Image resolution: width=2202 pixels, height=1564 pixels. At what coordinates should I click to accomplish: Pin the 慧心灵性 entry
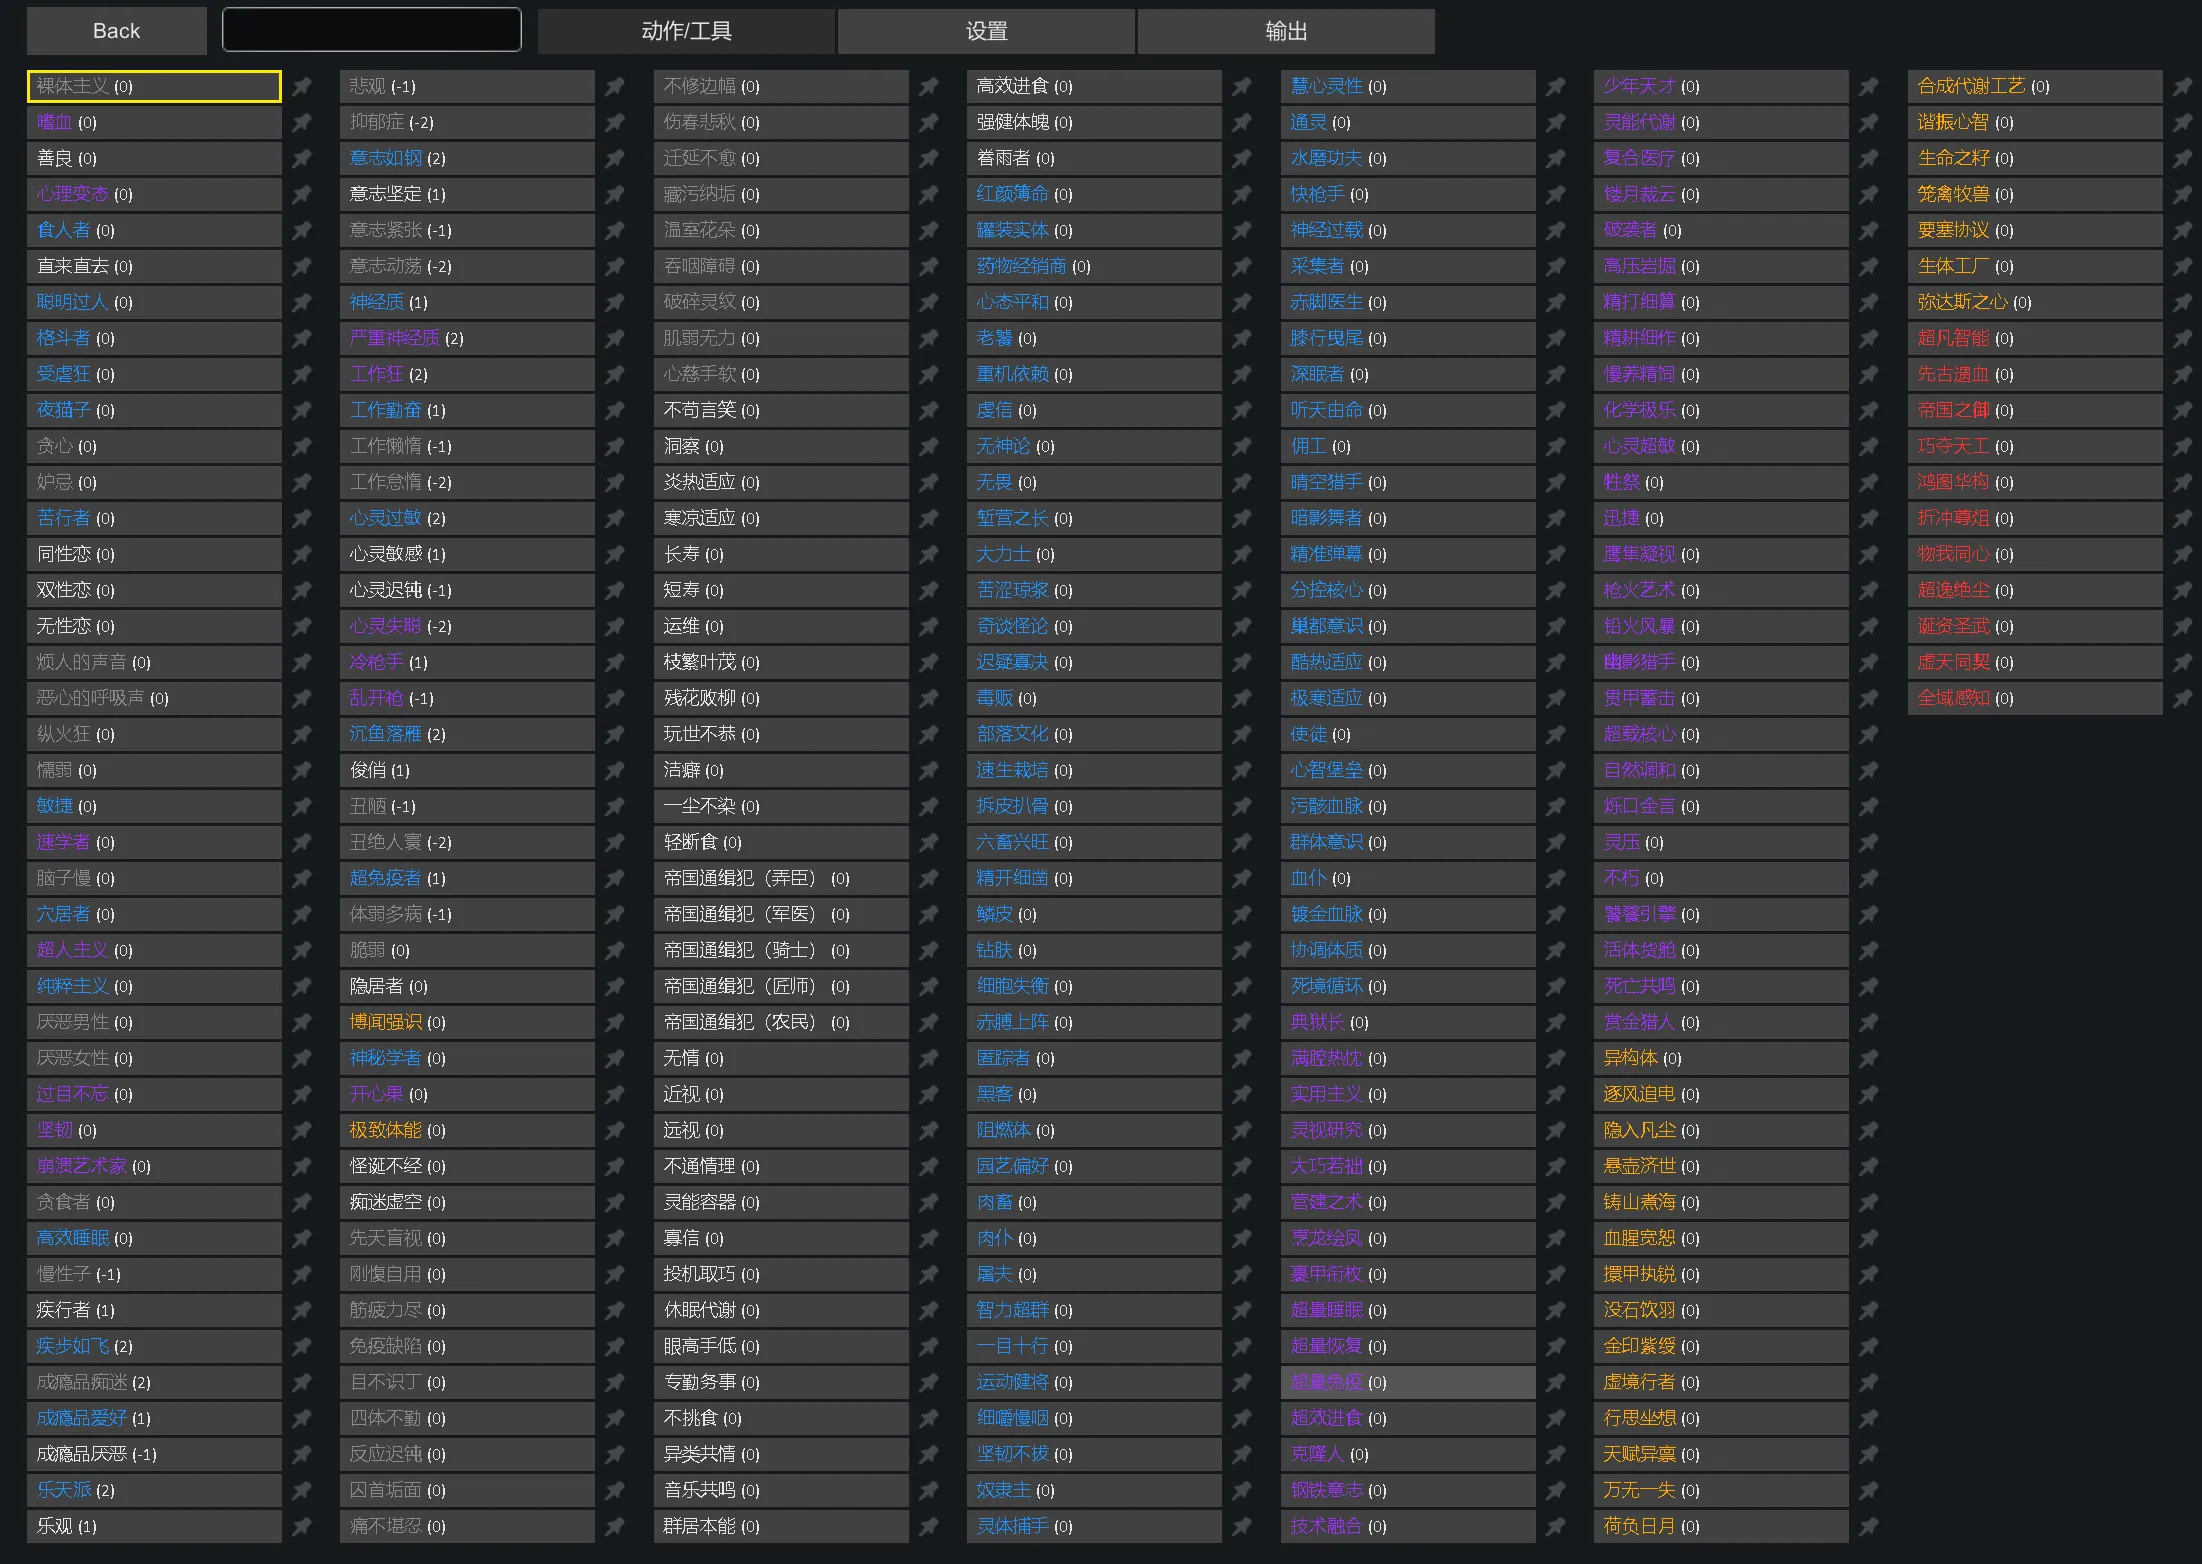point(1556,87)
